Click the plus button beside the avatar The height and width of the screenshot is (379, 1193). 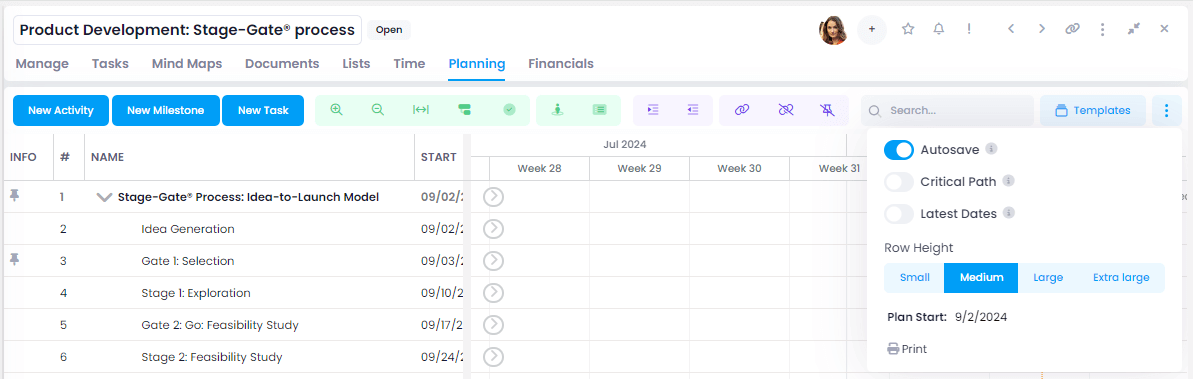[872, 30]
